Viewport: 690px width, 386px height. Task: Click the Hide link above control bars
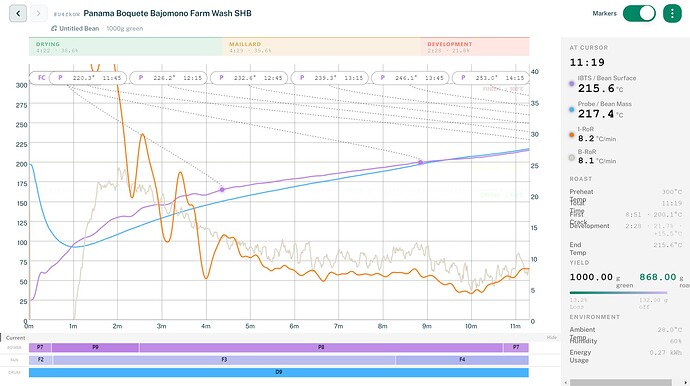(x=551, y=338)
